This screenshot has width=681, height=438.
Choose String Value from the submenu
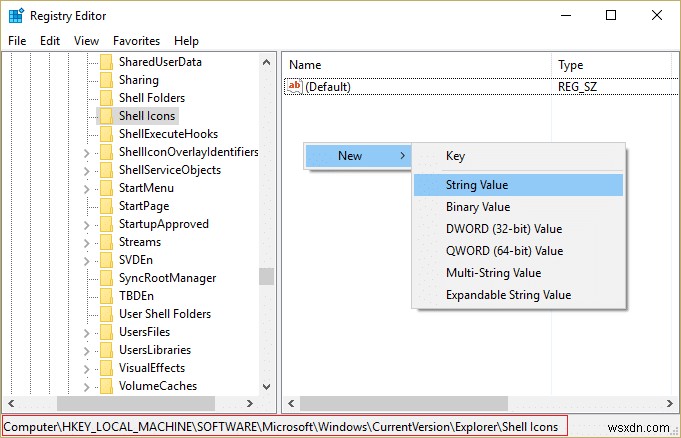518,185
